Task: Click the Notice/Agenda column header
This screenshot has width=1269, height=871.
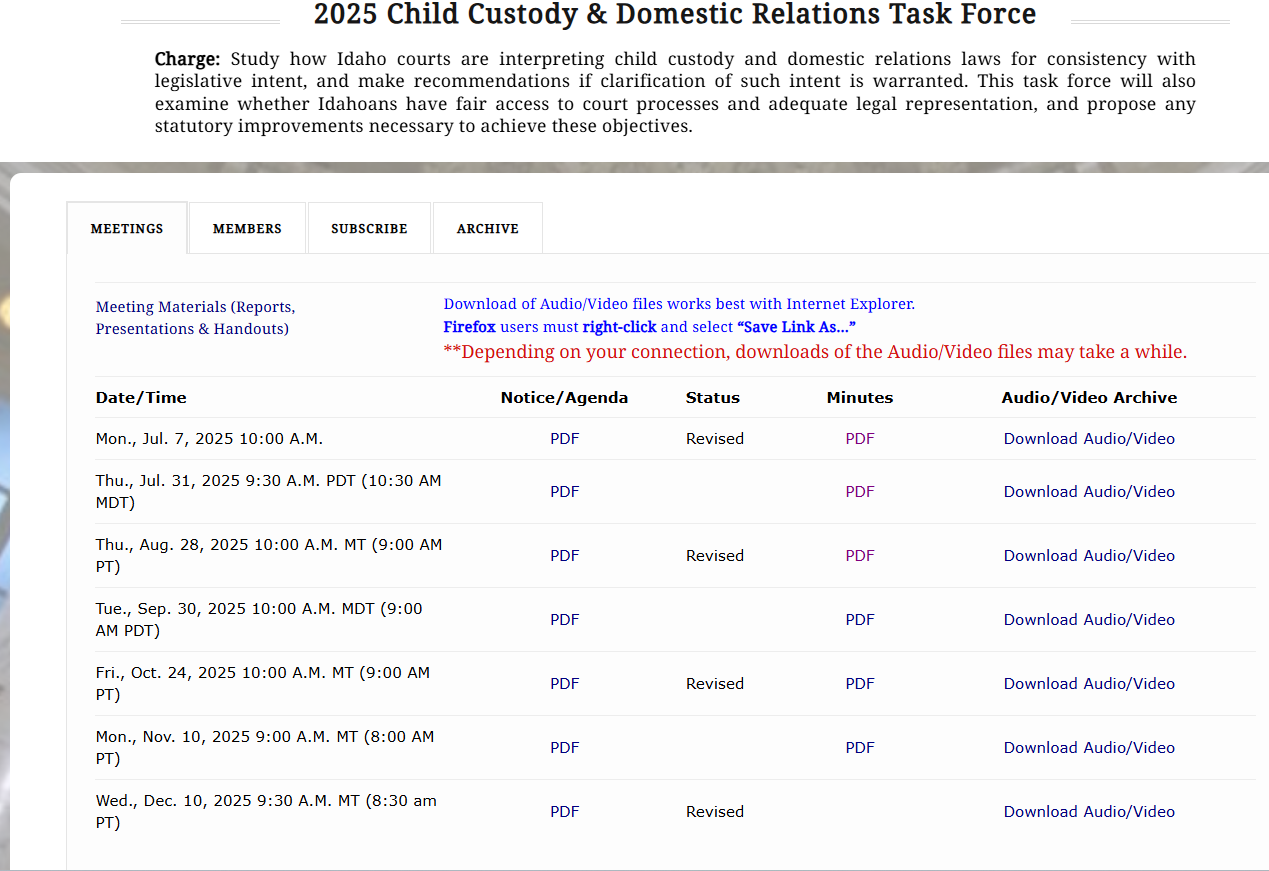Action: point(565,398)
